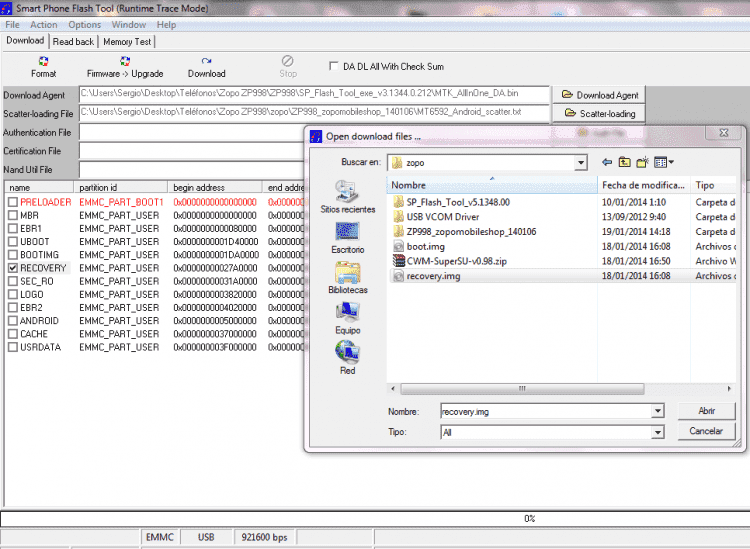Click the 0% download progress bar
The width and height of the screenshot is (750, 549).
point(375,518)
